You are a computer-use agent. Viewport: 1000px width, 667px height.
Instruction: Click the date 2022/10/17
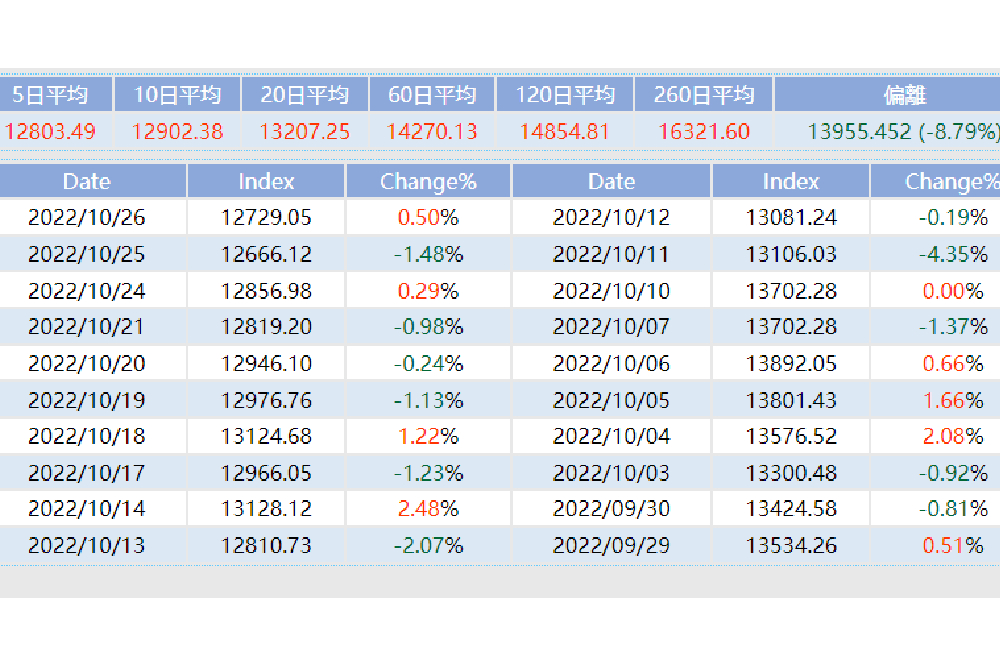(87, 473)
